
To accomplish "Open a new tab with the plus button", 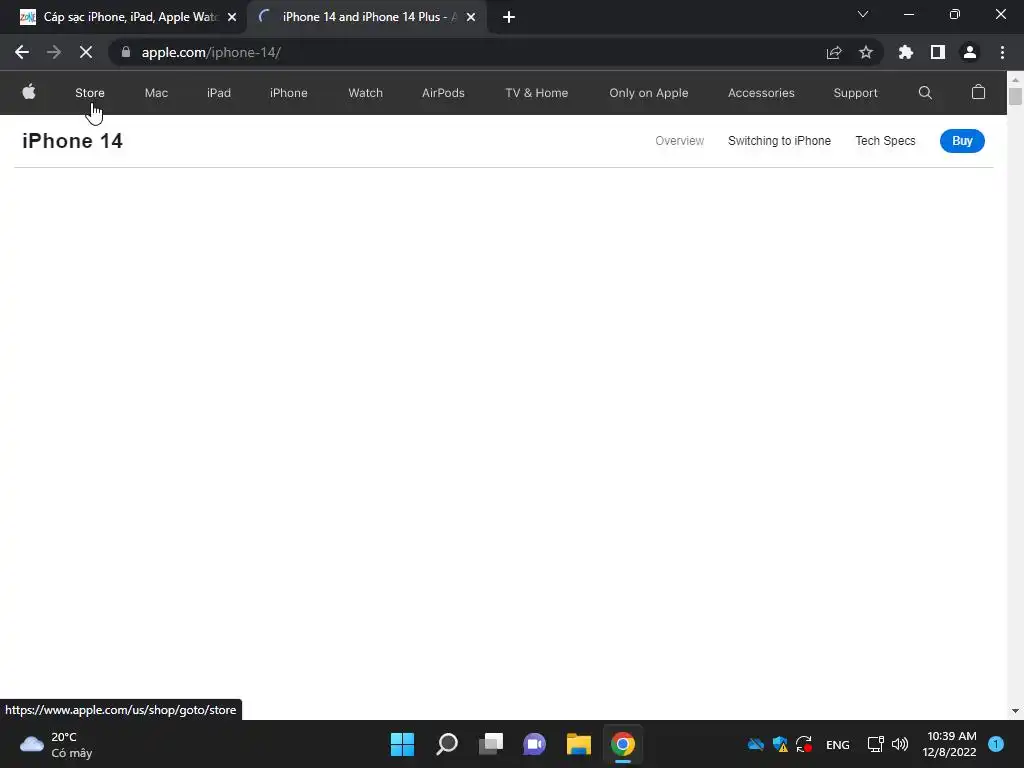I will coord(509,17).
